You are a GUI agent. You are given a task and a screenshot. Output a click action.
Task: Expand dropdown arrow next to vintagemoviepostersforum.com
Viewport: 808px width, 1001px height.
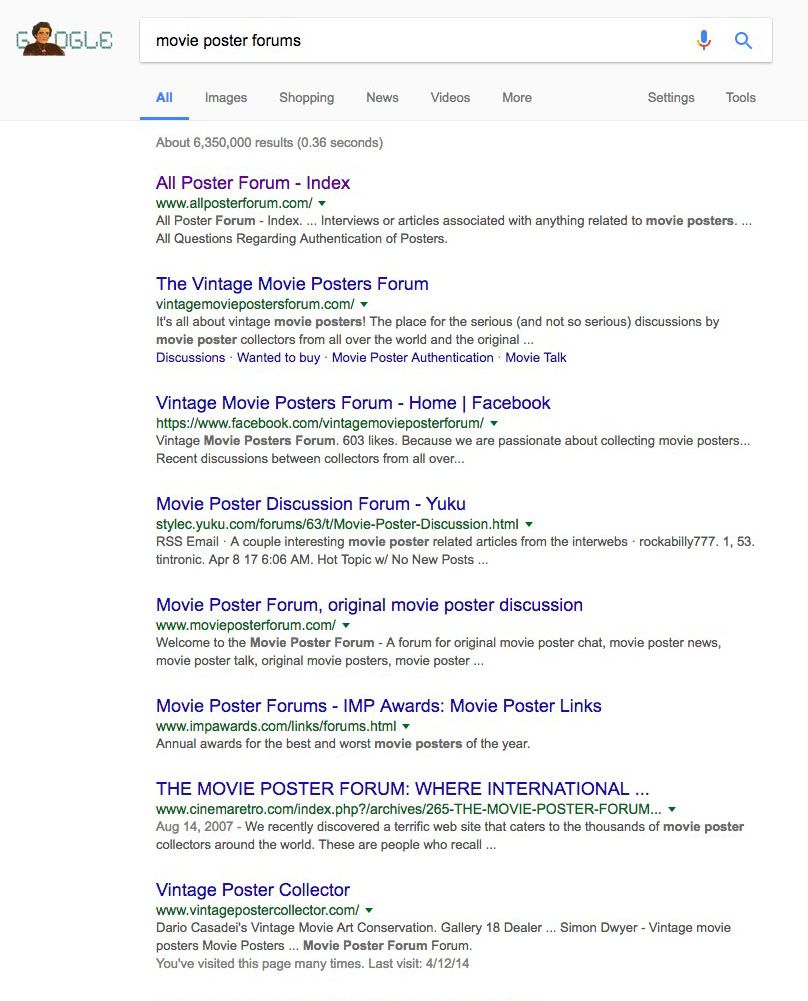[x=364, y=304]
